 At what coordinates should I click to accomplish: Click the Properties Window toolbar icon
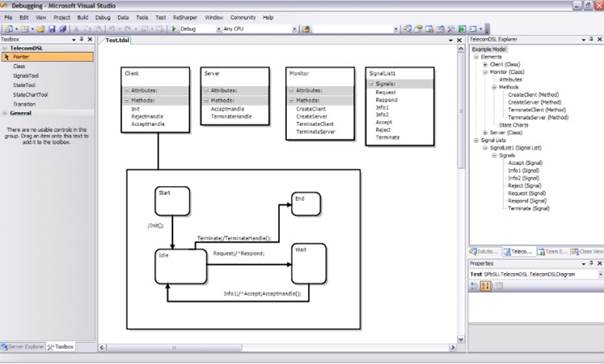[419, 29]
